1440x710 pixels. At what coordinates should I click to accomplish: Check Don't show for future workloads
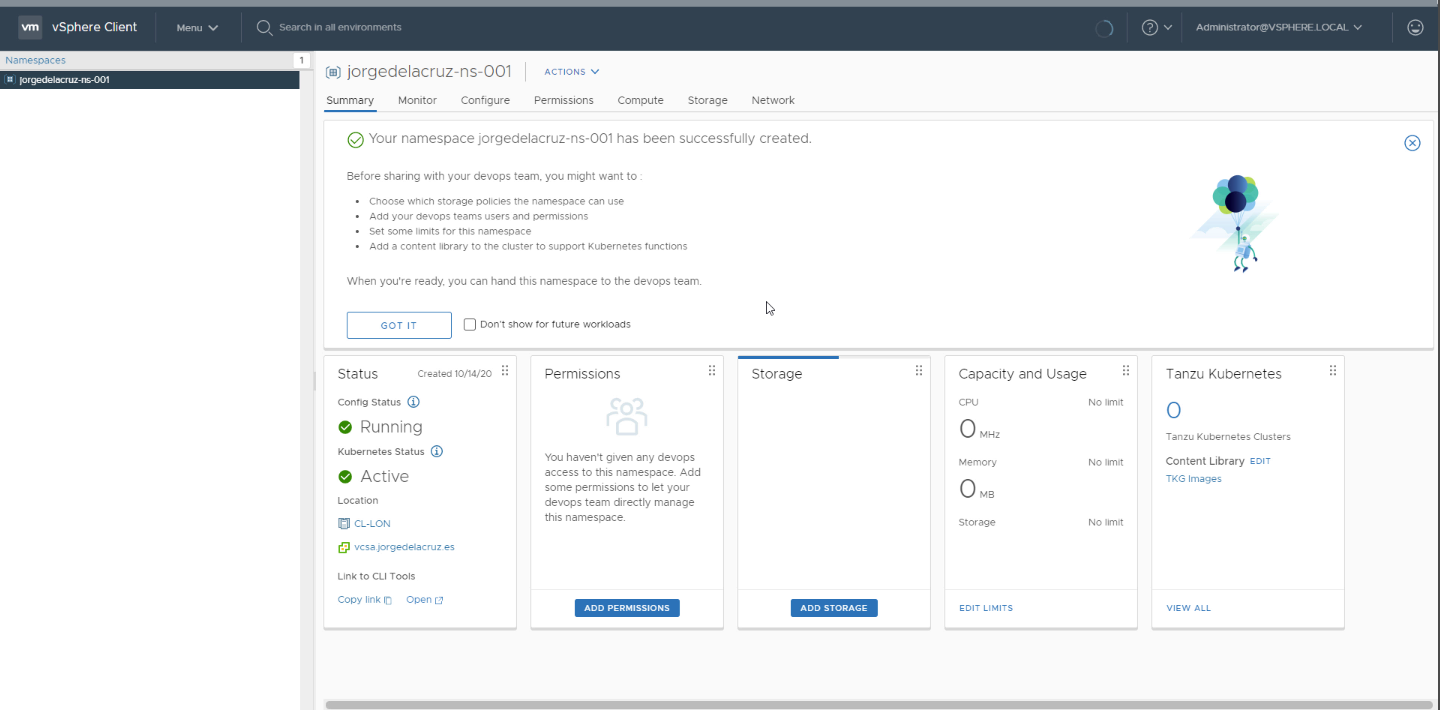(x=470, y=324)
